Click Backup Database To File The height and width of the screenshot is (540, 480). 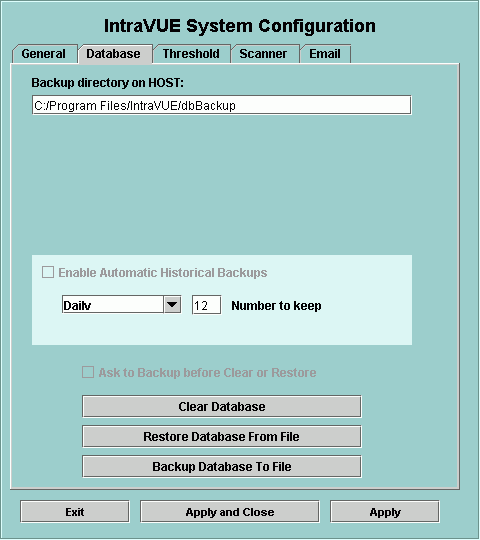[x=222, y=467]
